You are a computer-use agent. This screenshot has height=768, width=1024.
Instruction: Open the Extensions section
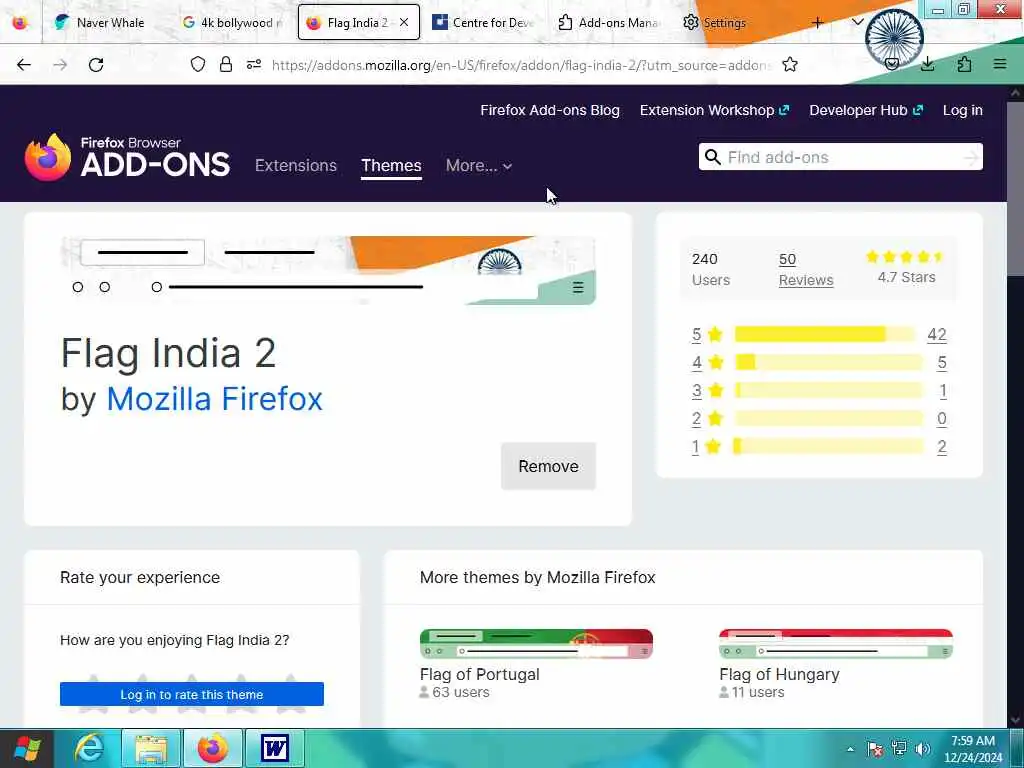(296, 165)
